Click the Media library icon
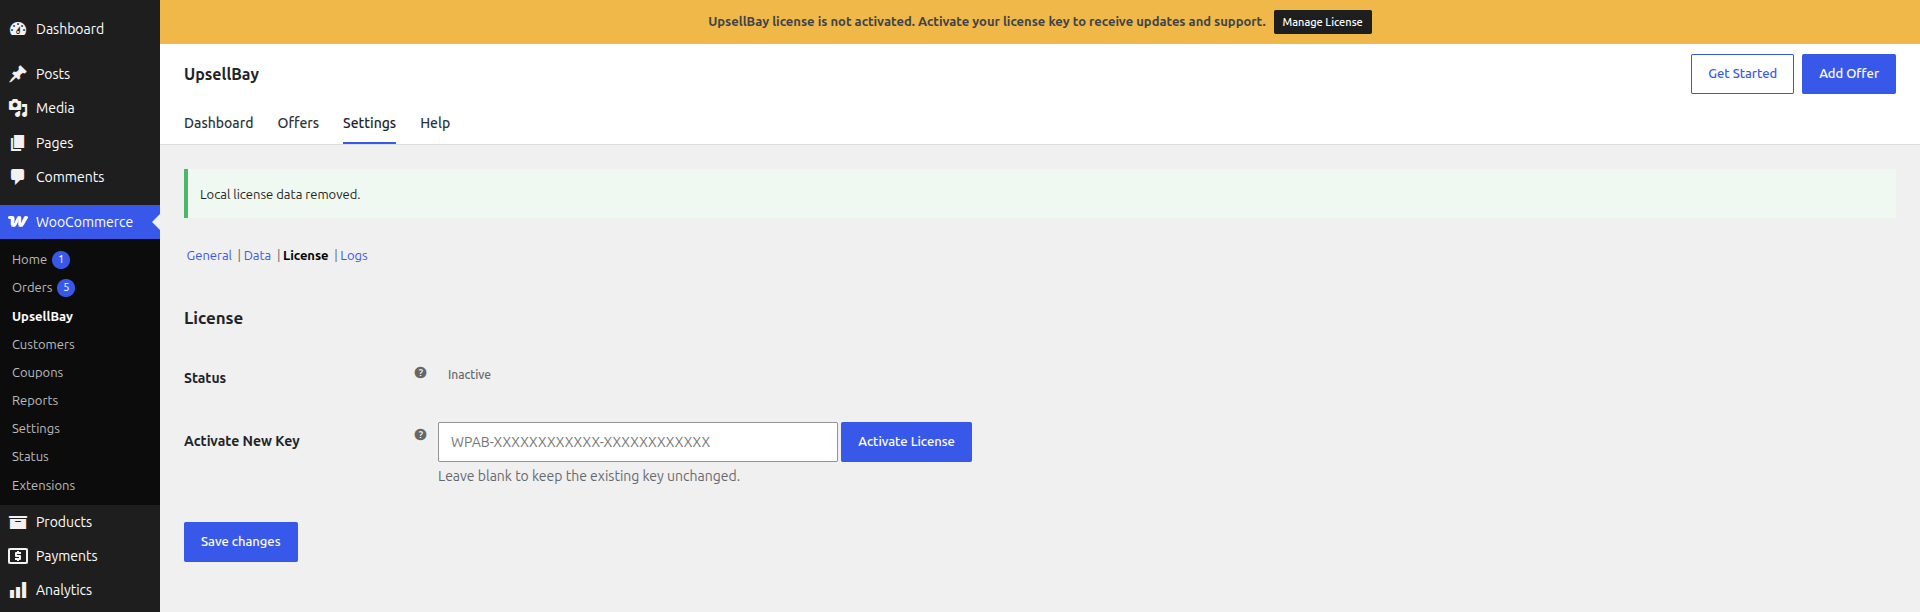Screen dimensions: 1920x612 18,108
